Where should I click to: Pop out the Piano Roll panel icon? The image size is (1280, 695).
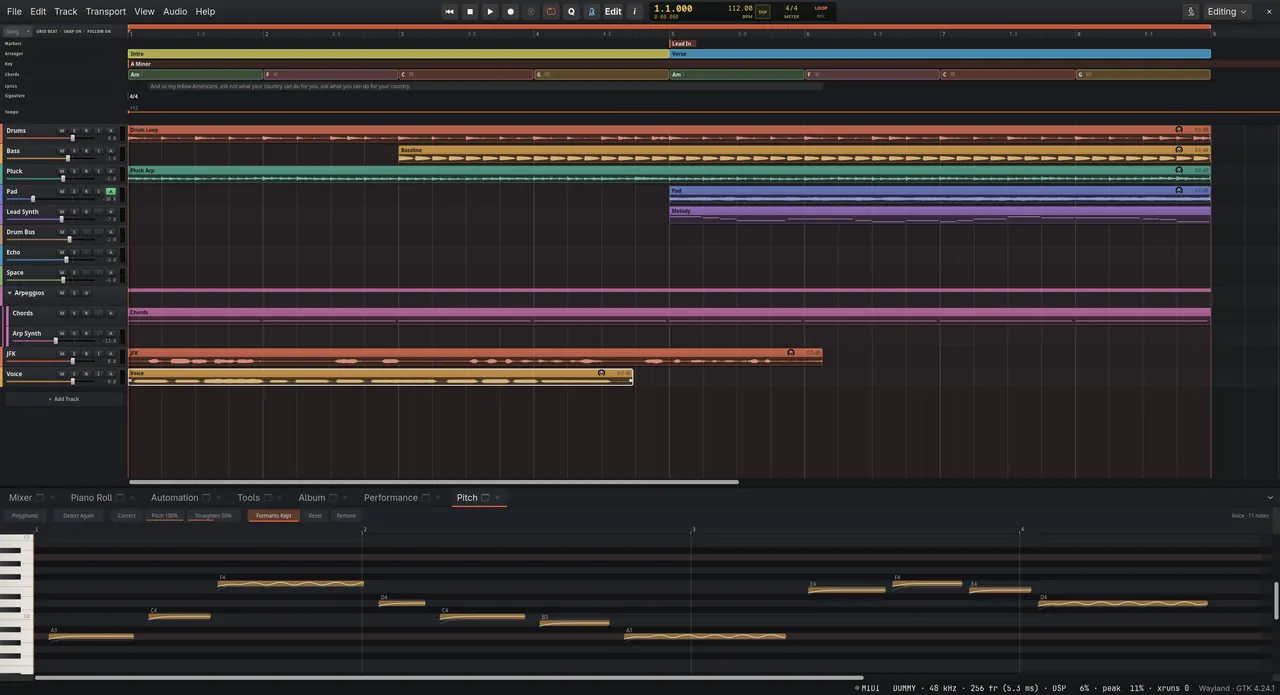pyautogui.click(x=120, y=498)
